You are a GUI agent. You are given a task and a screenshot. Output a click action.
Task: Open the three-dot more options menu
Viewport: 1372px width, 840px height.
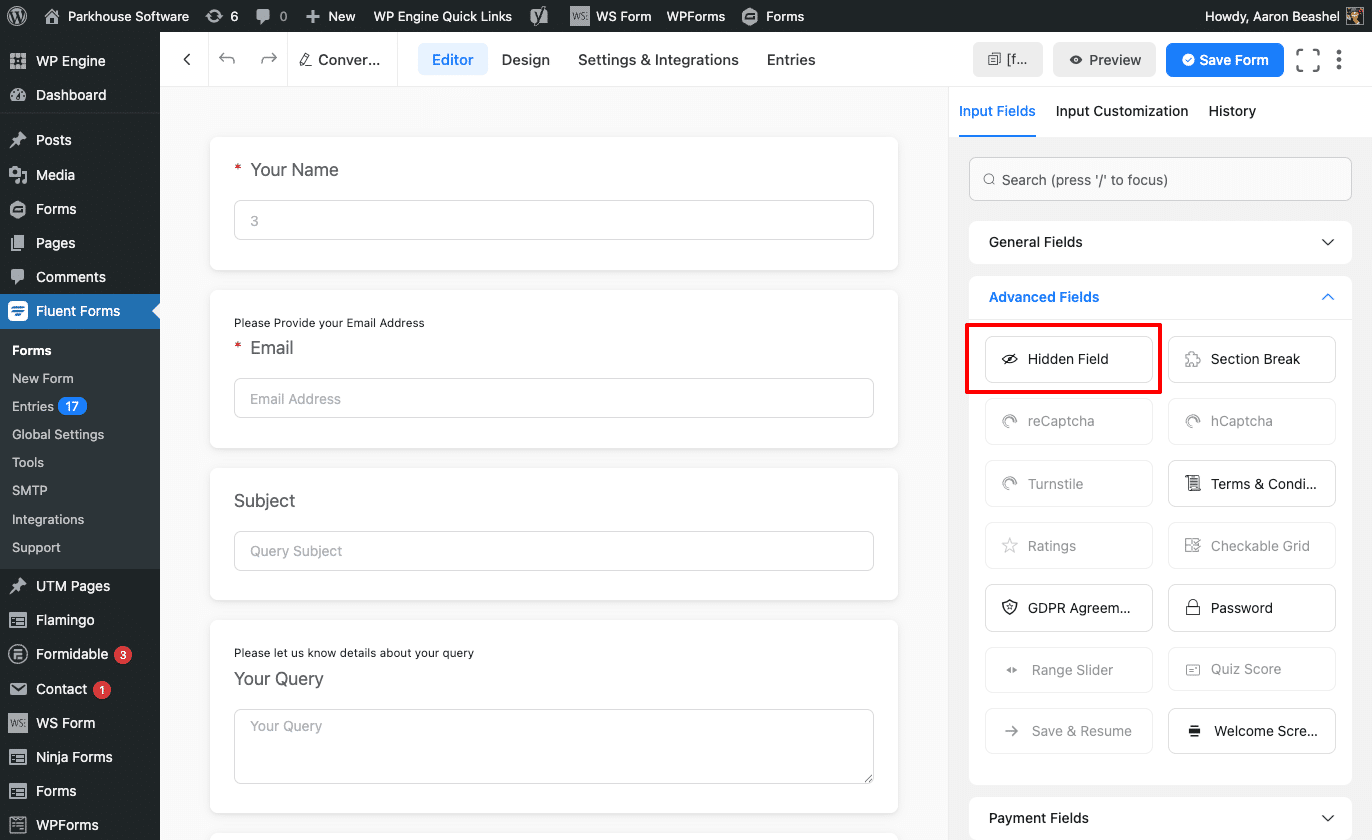pos(1339,60)
